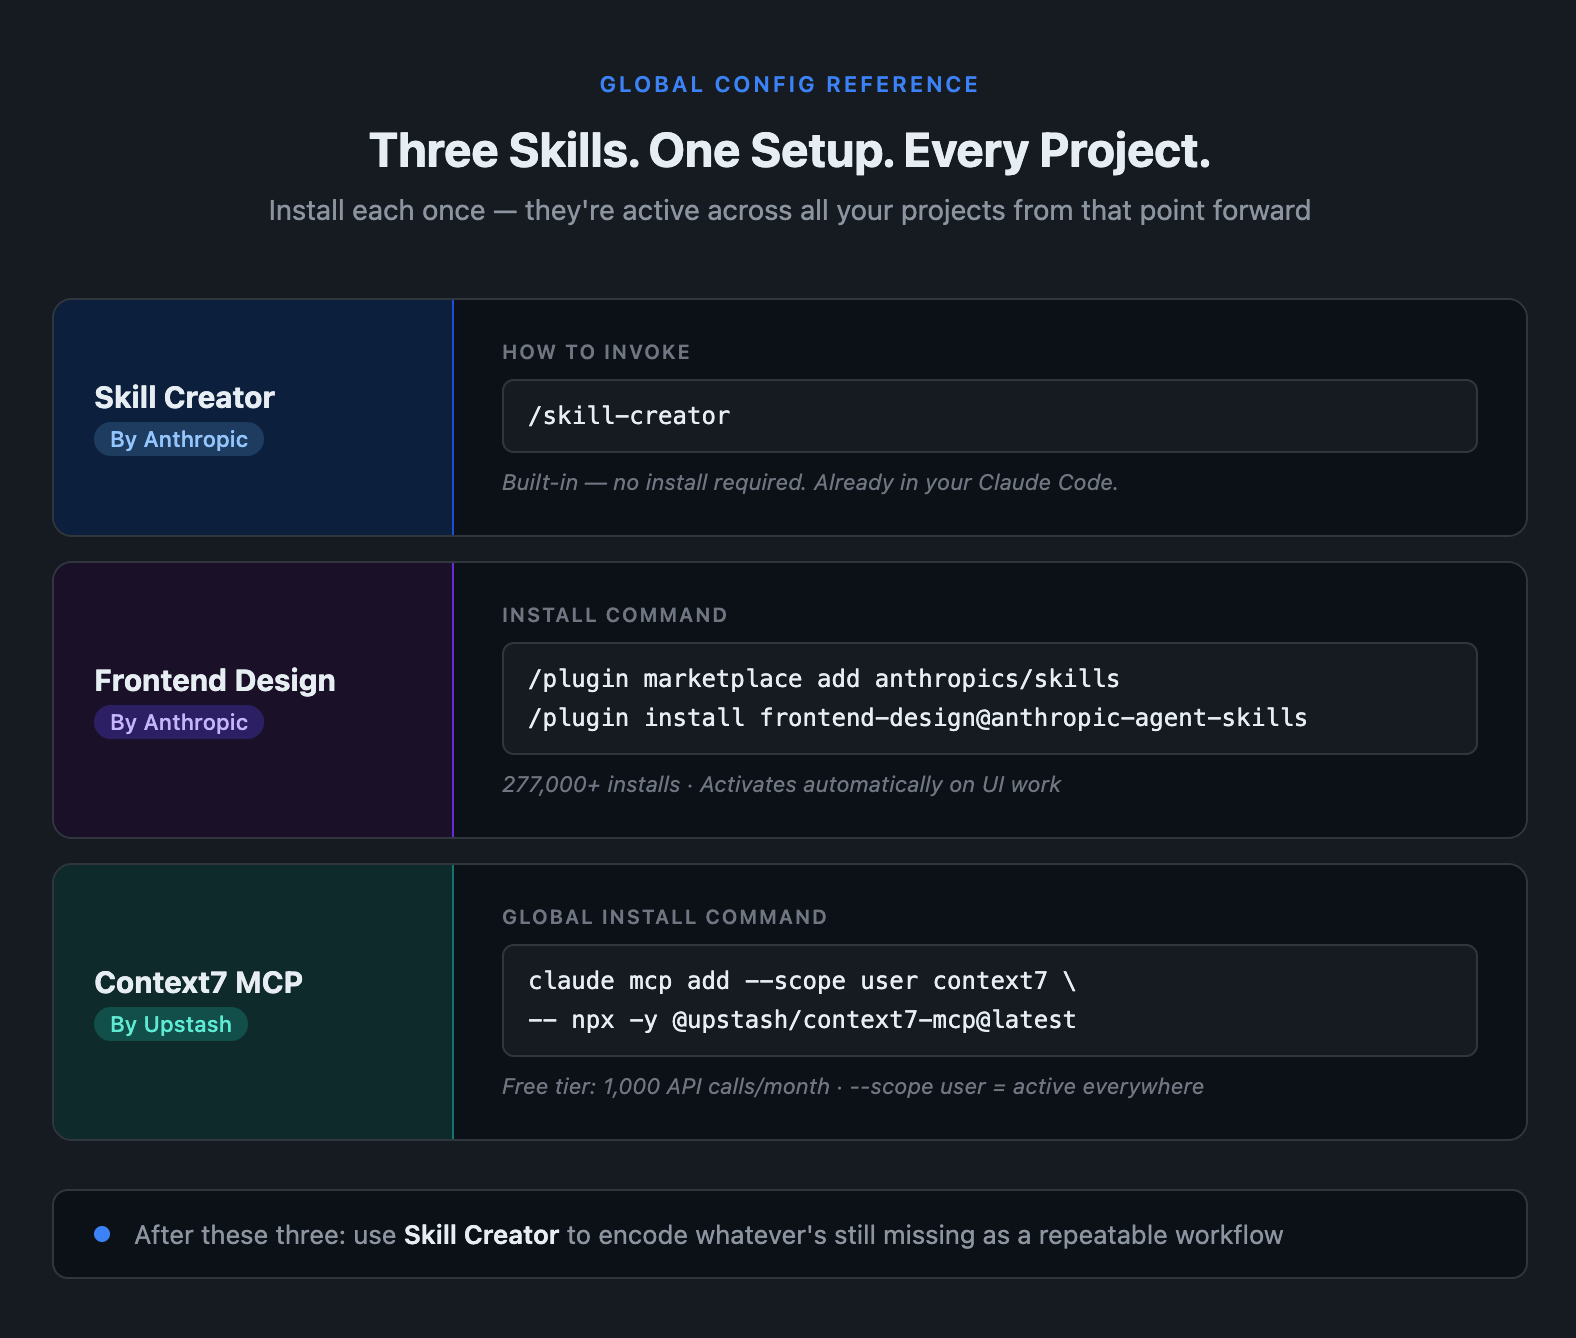Image resolution: width=1576 pixels, height=1338 pixels.
Task: Click the By Anthropic badge under Skill Creator
Action: tap(179, 439)
